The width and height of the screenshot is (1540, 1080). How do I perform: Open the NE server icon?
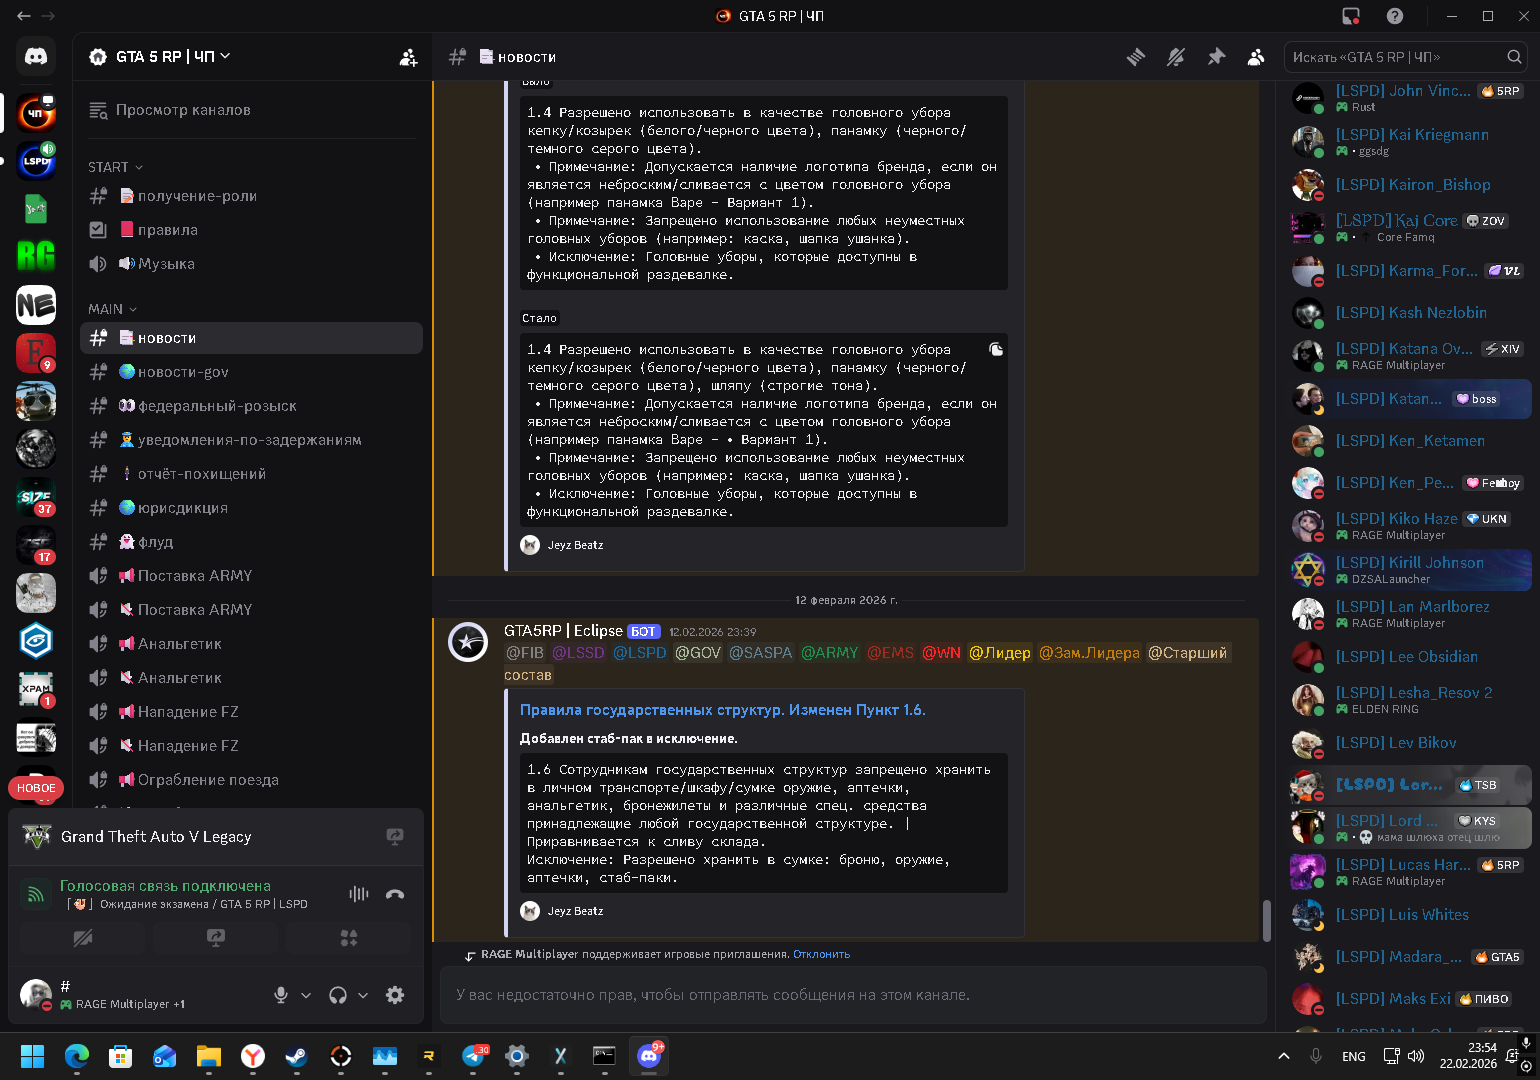tap(36, 305)
